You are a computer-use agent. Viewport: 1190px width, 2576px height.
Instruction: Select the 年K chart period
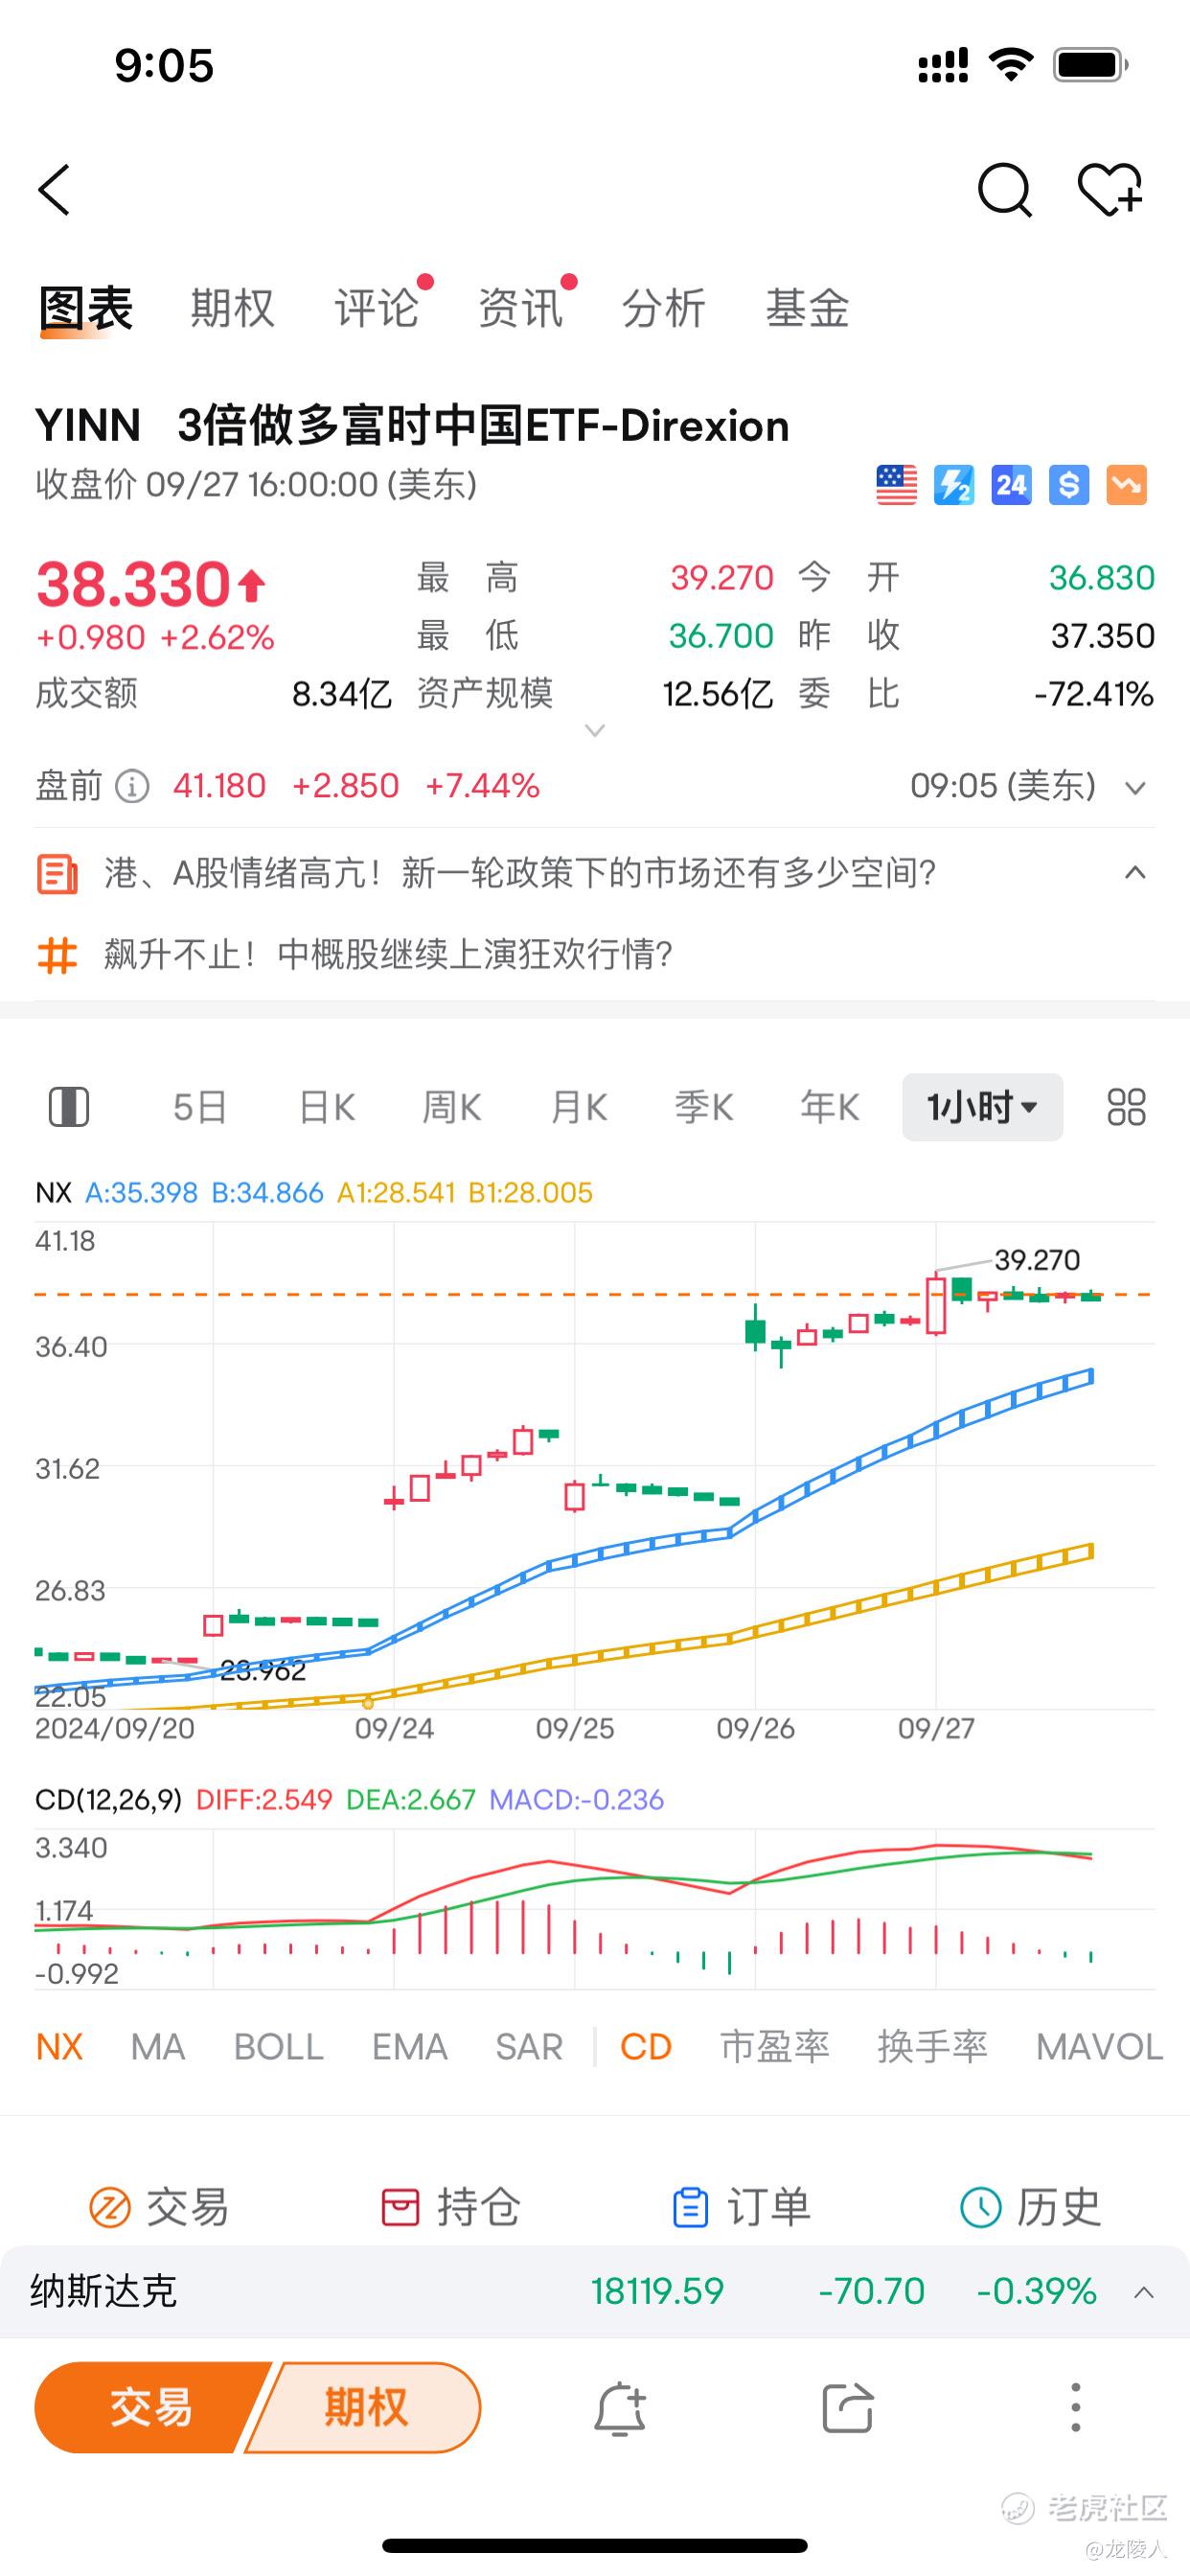[830, 1107]
